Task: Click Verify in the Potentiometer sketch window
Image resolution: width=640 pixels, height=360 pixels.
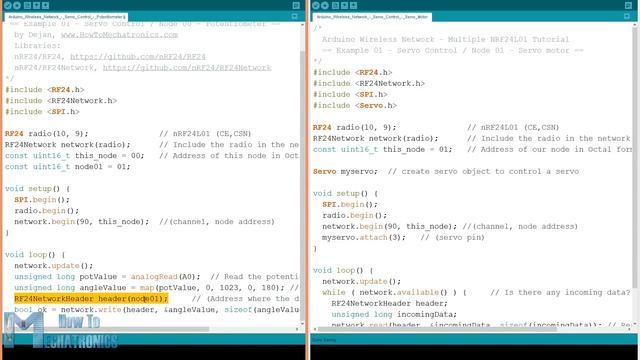Action: [x=8, y=5]
